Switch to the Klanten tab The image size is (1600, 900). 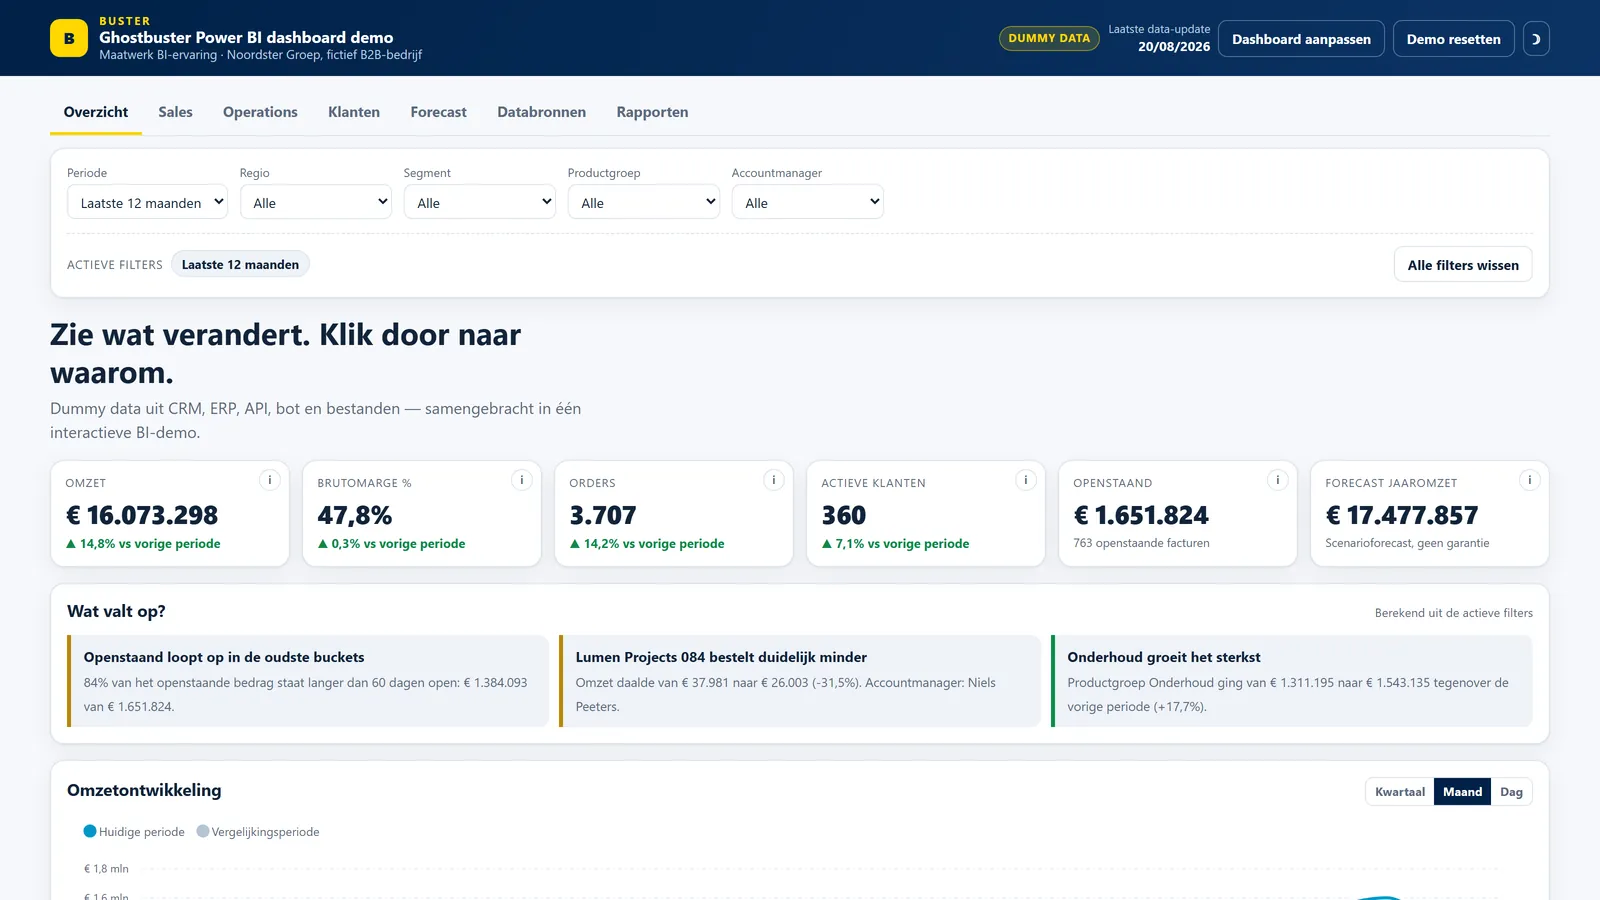point(354,112)
